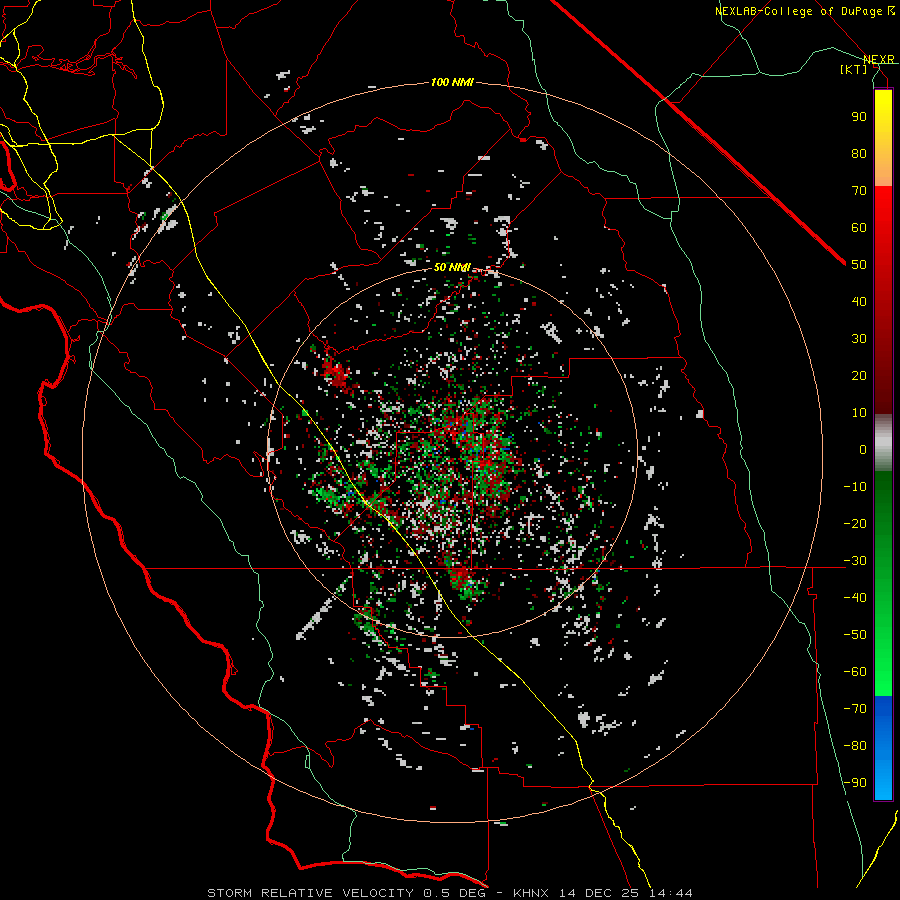This screenshot has width=900, height=900.
Task: Click the -80 value on velocity scale
Action: point(855,746)
